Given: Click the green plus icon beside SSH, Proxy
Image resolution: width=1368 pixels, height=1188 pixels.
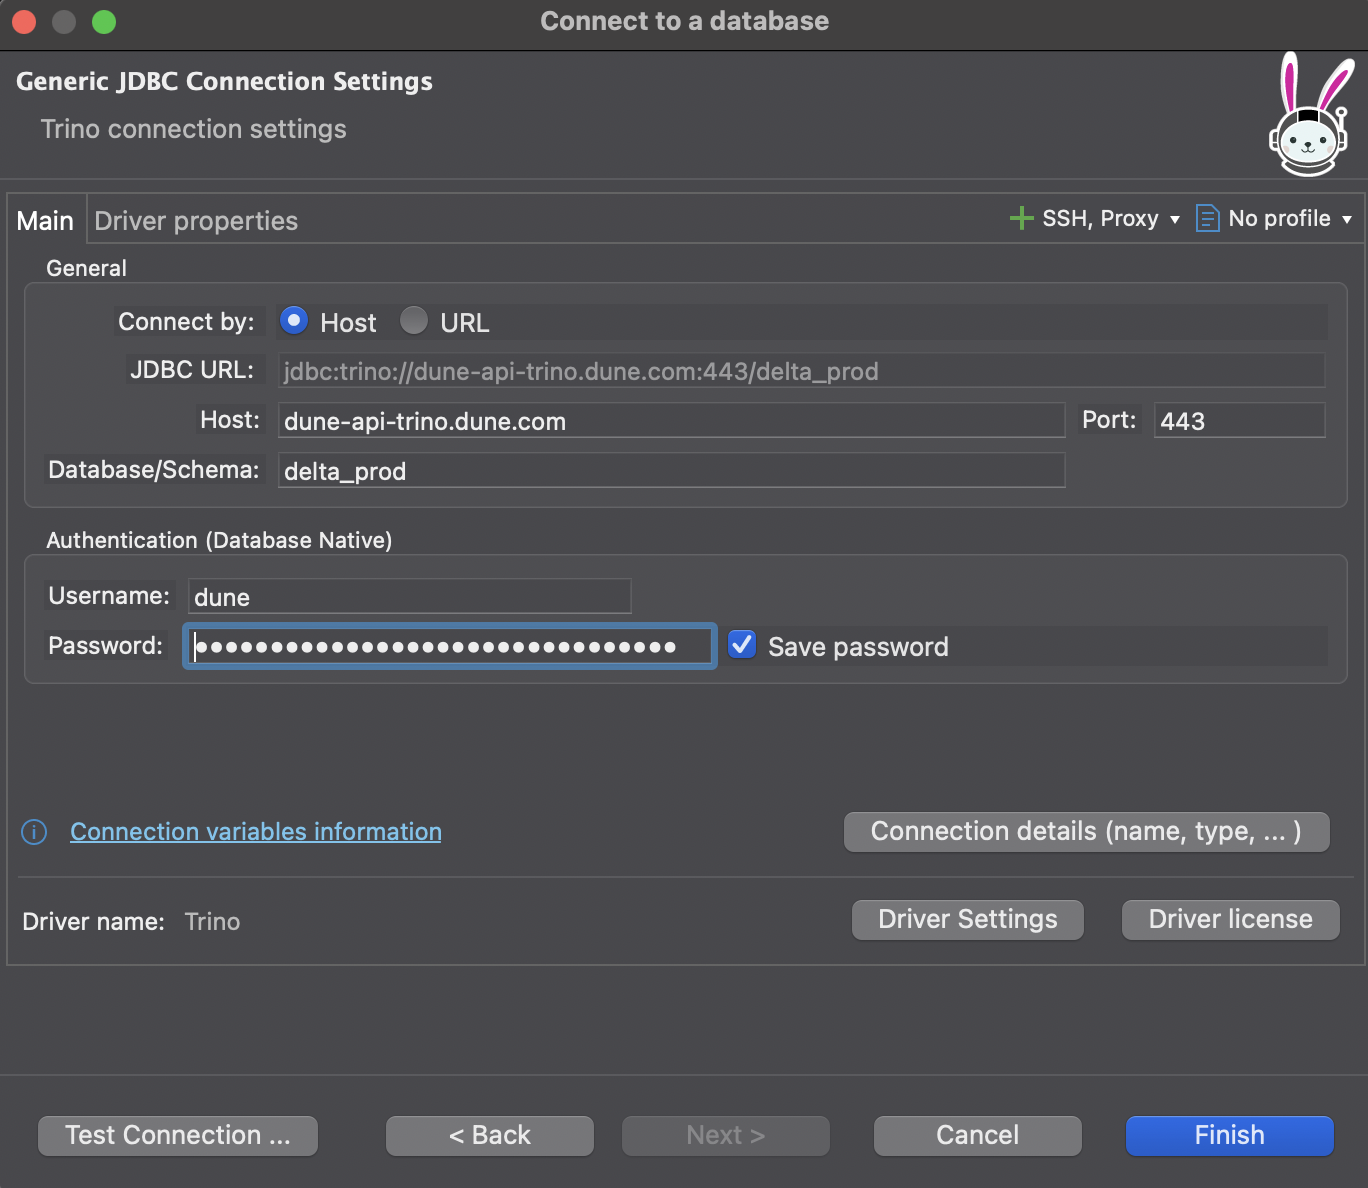Looking at the screenshot, I should pos(1021,218).
